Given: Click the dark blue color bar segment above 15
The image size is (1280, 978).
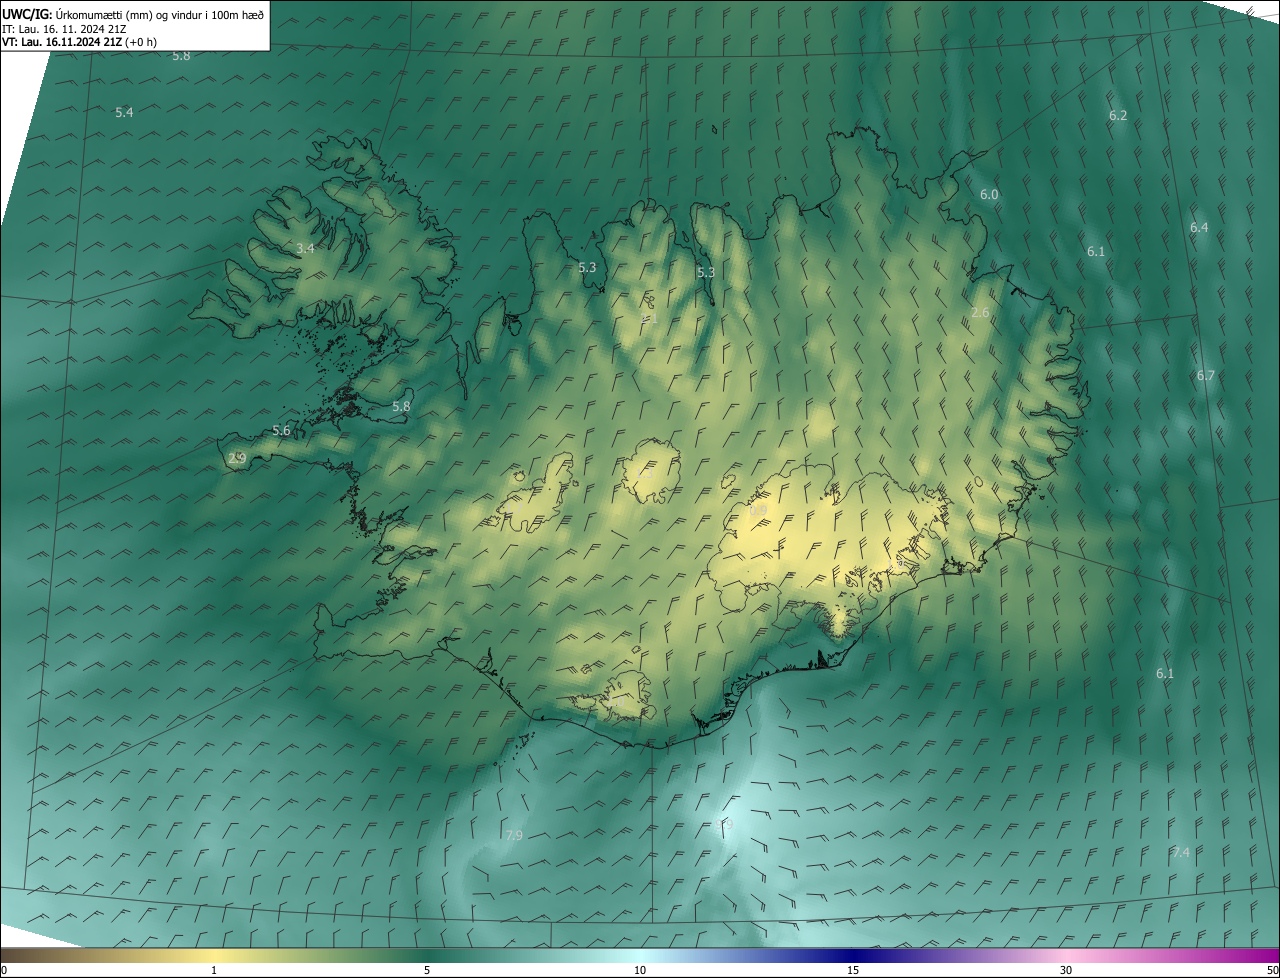Looking at the screenshot, I should tap(853, 956).
